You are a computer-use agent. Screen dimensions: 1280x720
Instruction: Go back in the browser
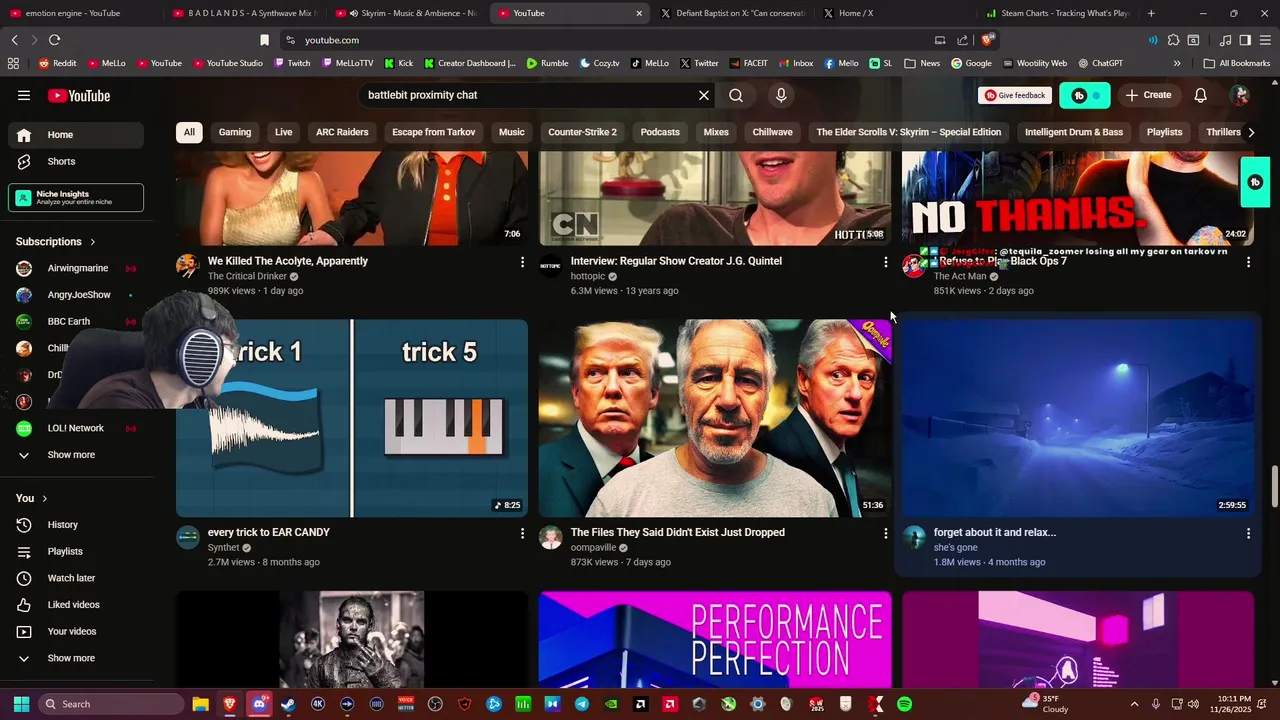pos(14,40)
